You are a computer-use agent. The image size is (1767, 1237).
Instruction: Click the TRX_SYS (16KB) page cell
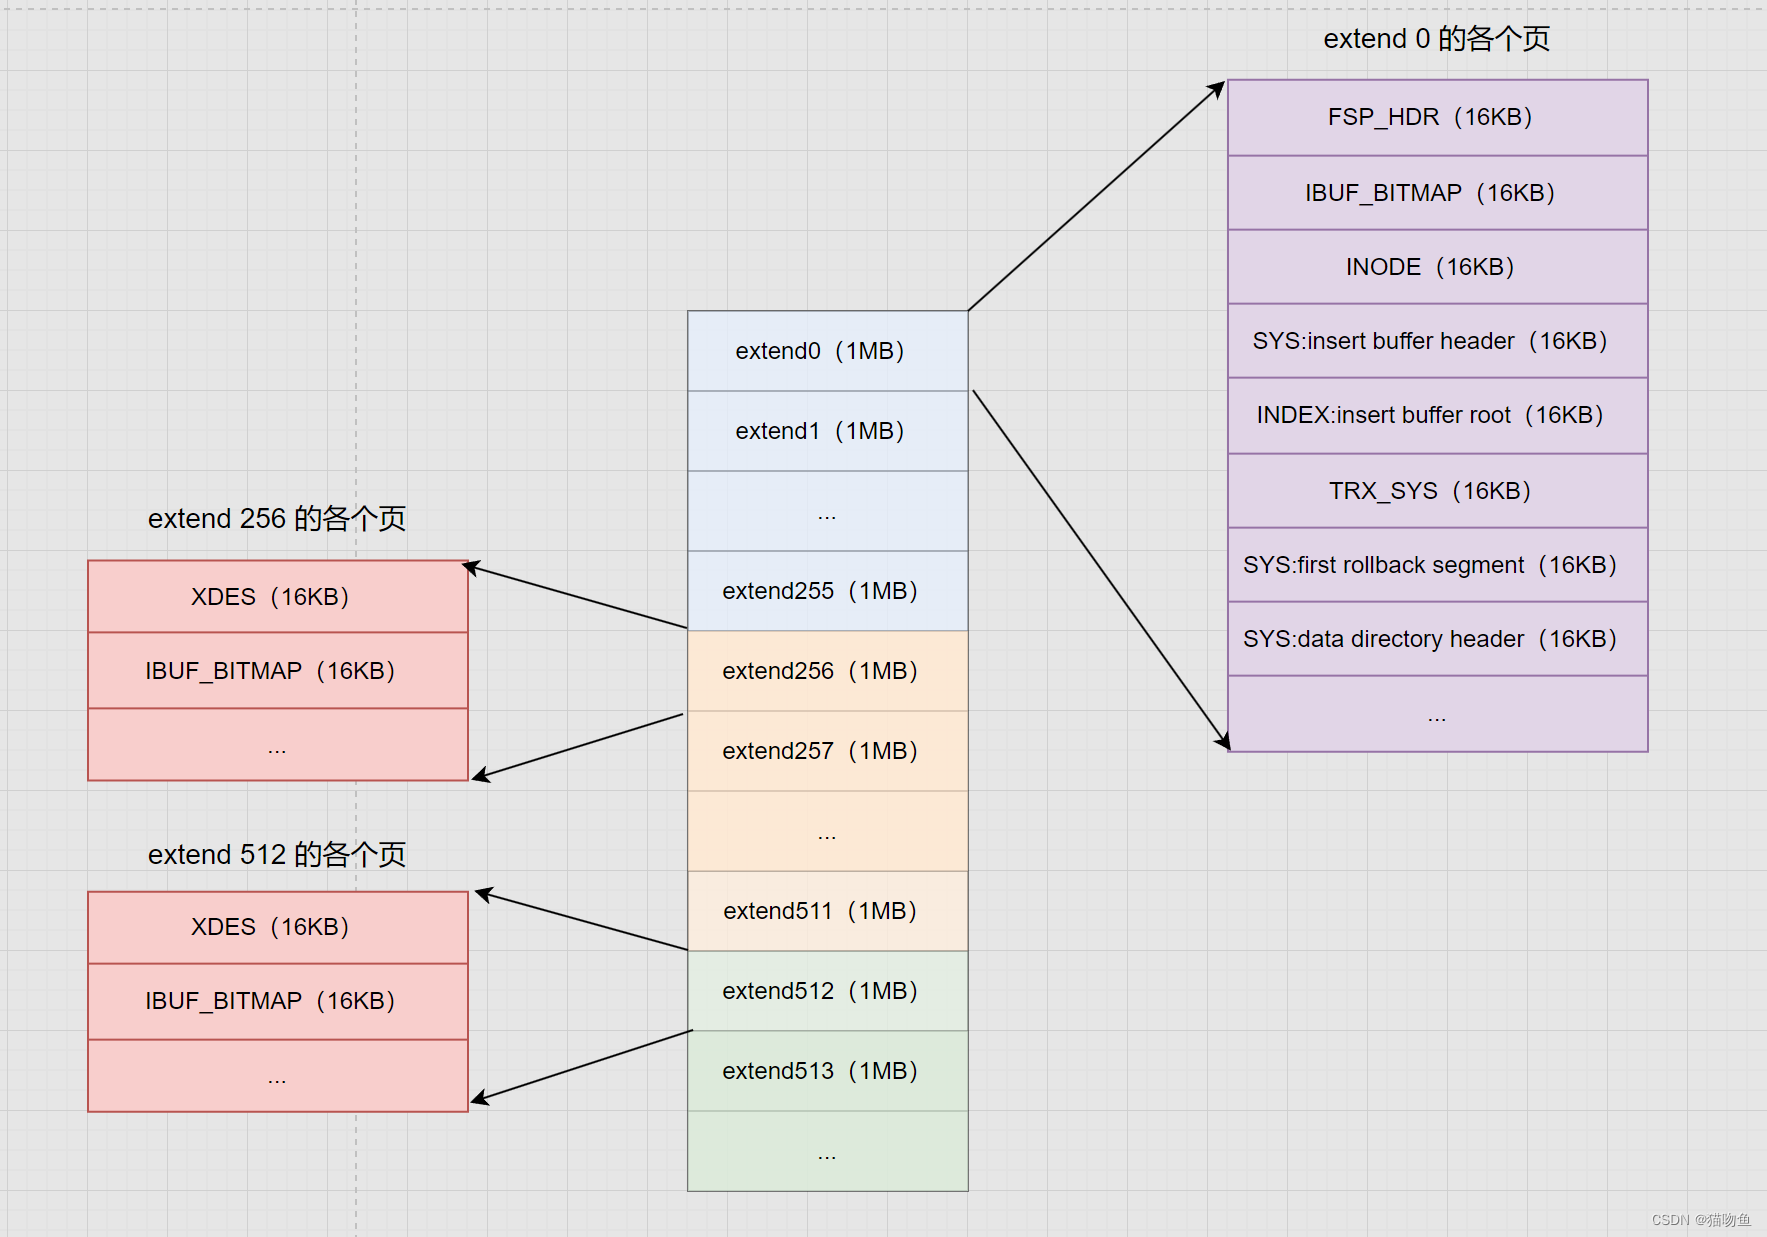(1437, 491)
